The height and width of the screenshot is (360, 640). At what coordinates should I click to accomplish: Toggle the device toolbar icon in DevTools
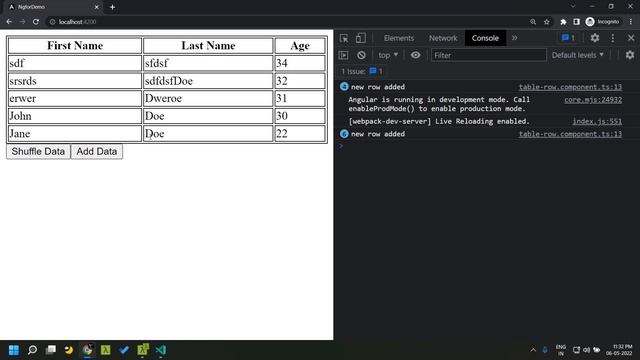360,38
